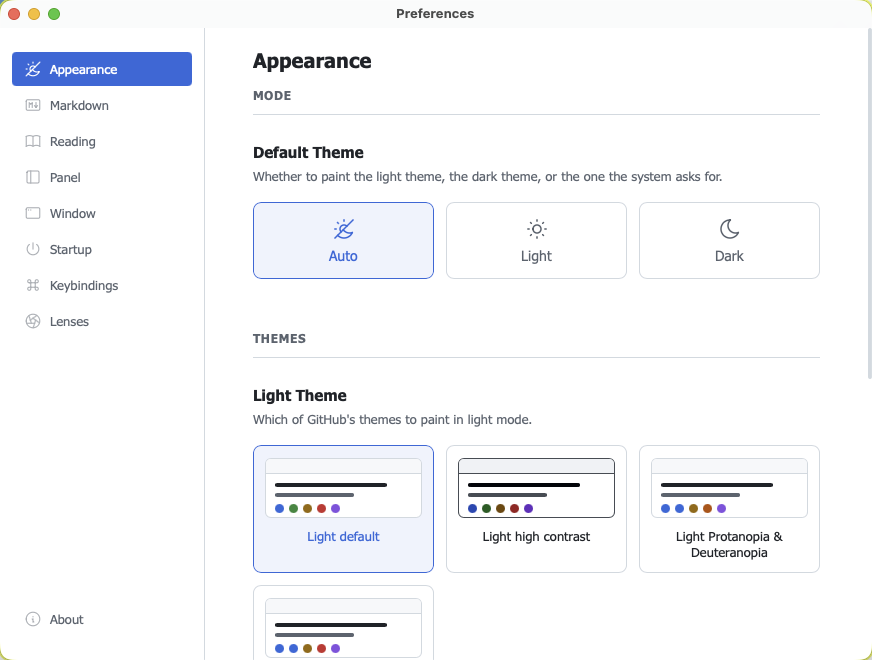Viewport: 872px width, 660px height.
Task: Click the Keybindings command icon
Action: 33,285
